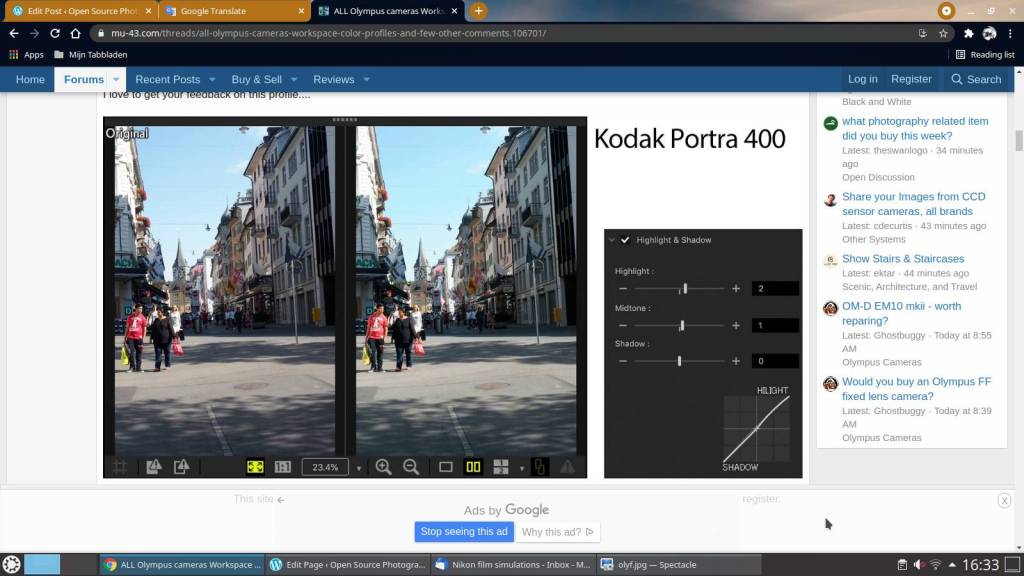Select the yellow side-by-side compare icon
This screenshot has width=1024, height=576.
click(473, 466)
